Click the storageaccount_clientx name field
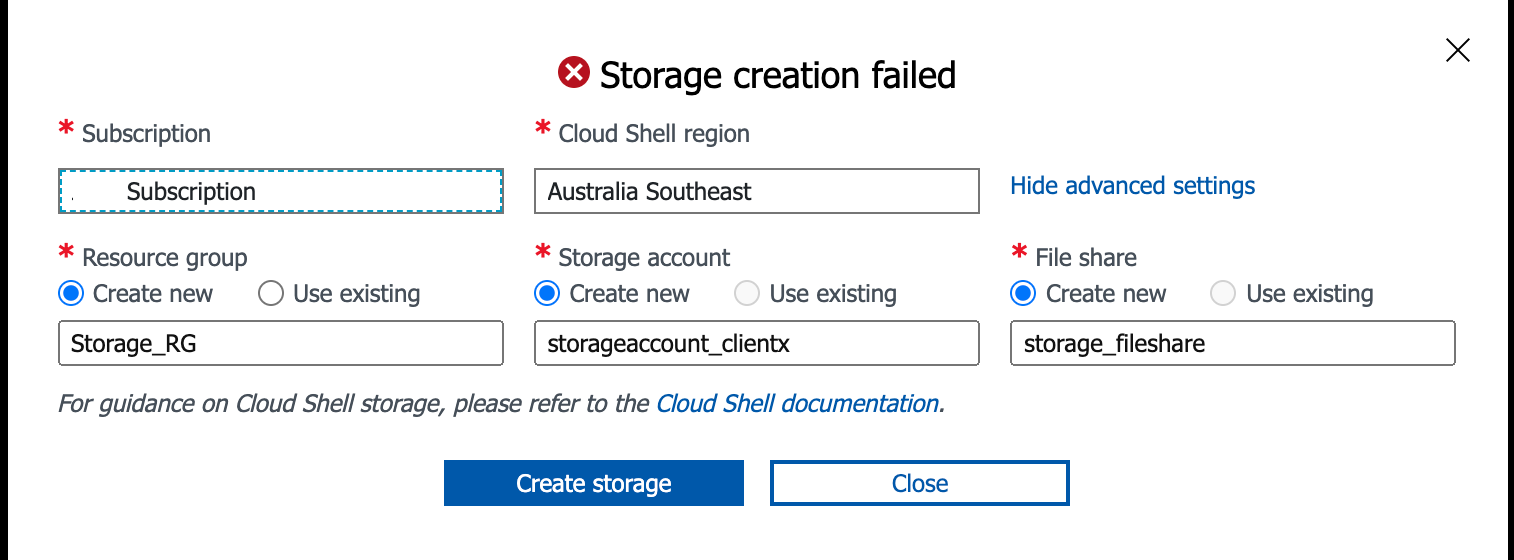This screenshot has height=560, width=1514. (757, 343)
